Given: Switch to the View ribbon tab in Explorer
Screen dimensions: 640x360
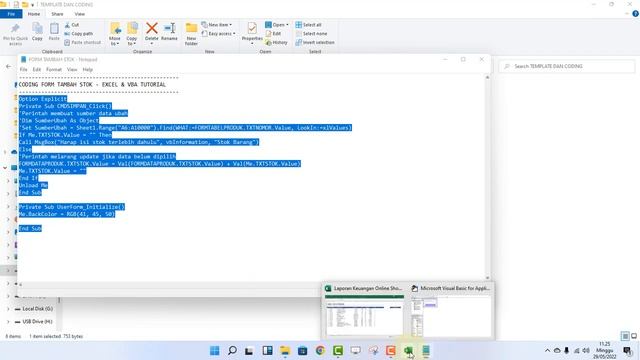Looking at the screenshot, I should click(80, 14).
